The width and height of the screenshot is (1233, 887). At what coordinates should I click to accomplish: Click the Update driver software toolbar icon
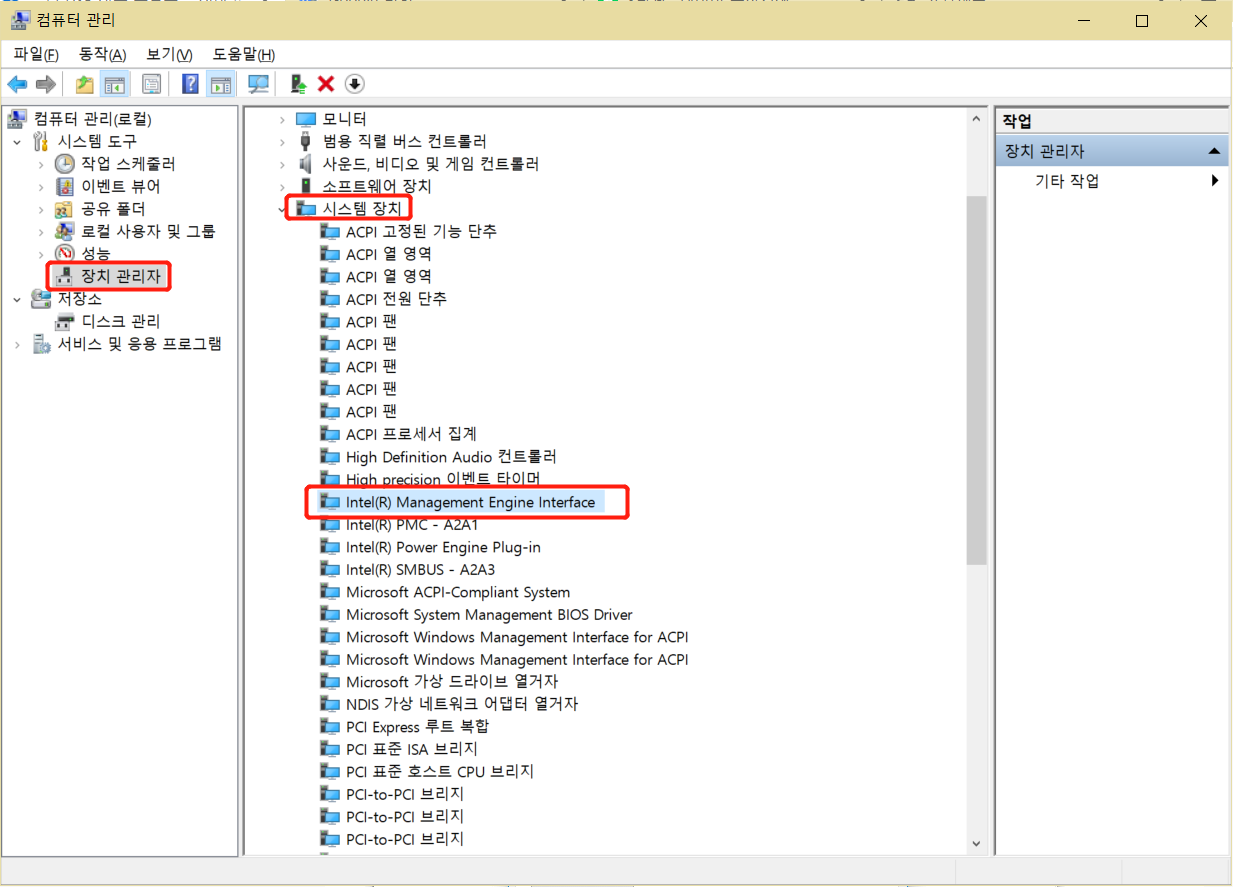click(x=297, y=84)
